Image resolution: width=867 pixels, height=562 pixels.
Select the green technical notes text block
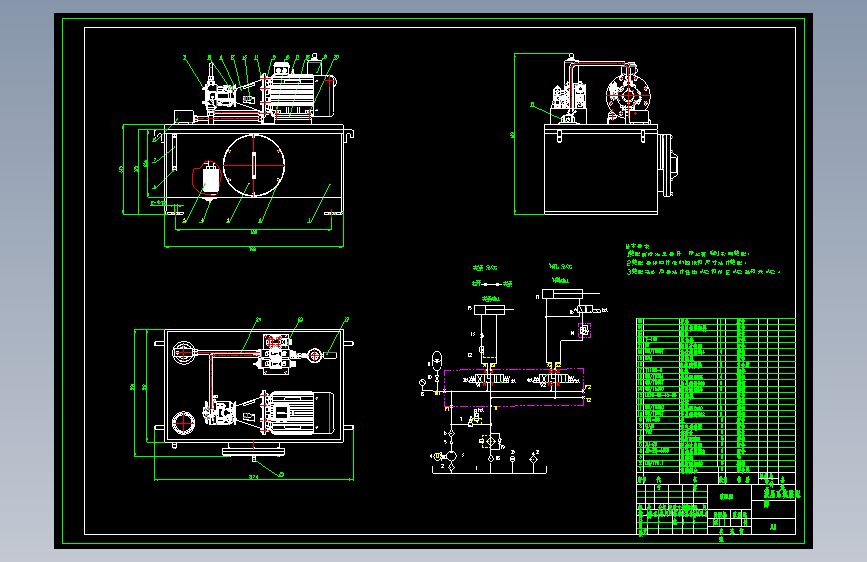702,259
